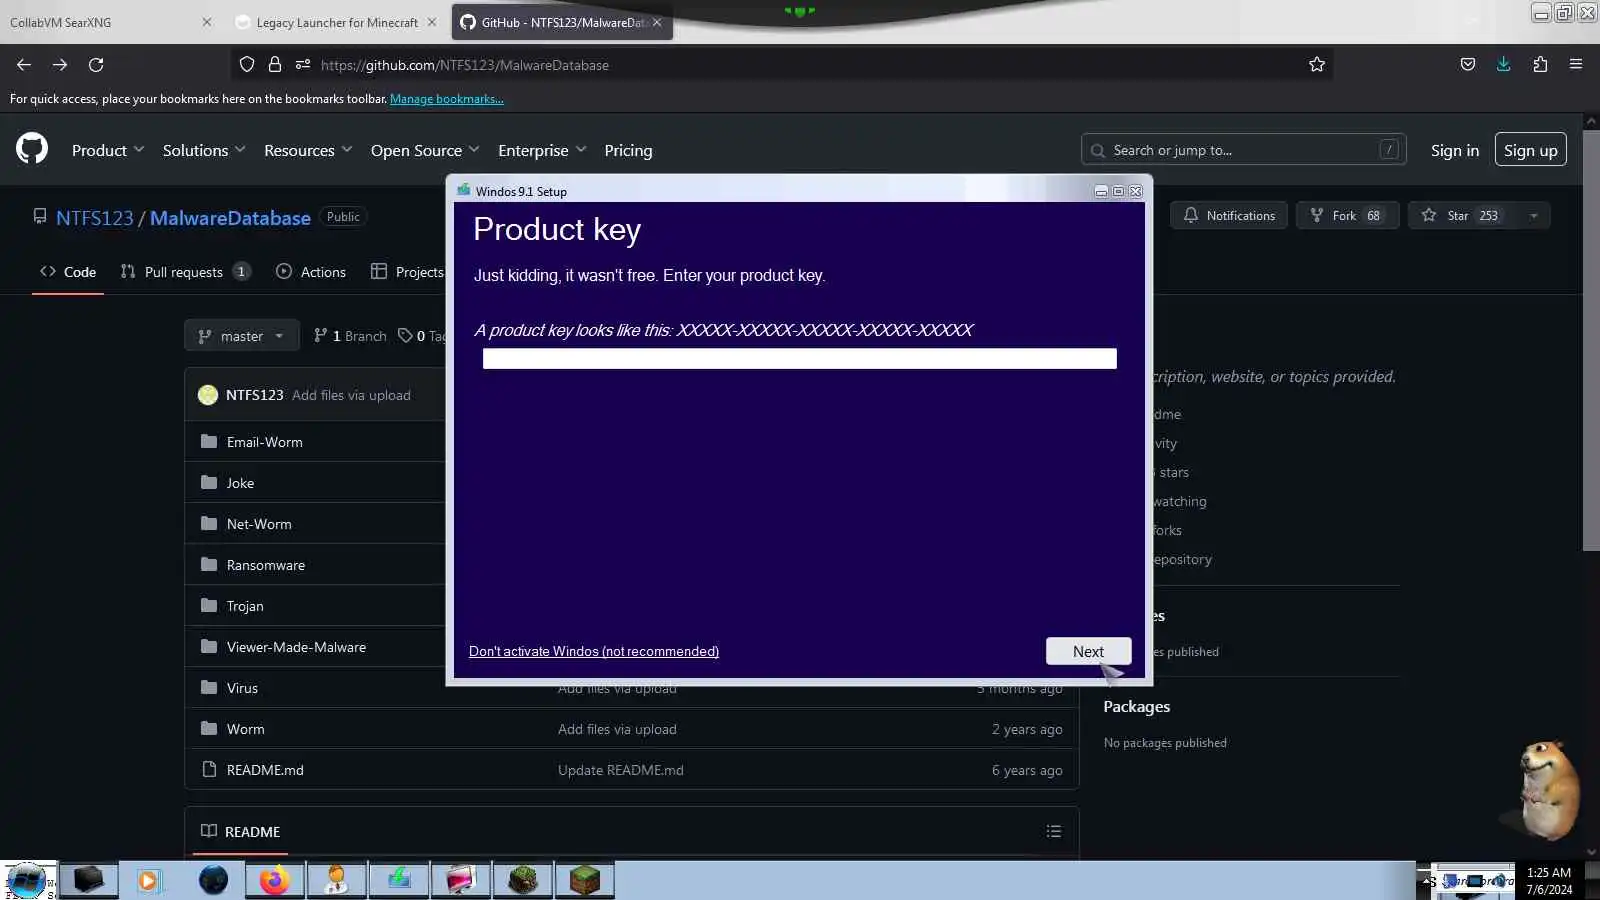Open the MalwareDatabase repository link

230,218
